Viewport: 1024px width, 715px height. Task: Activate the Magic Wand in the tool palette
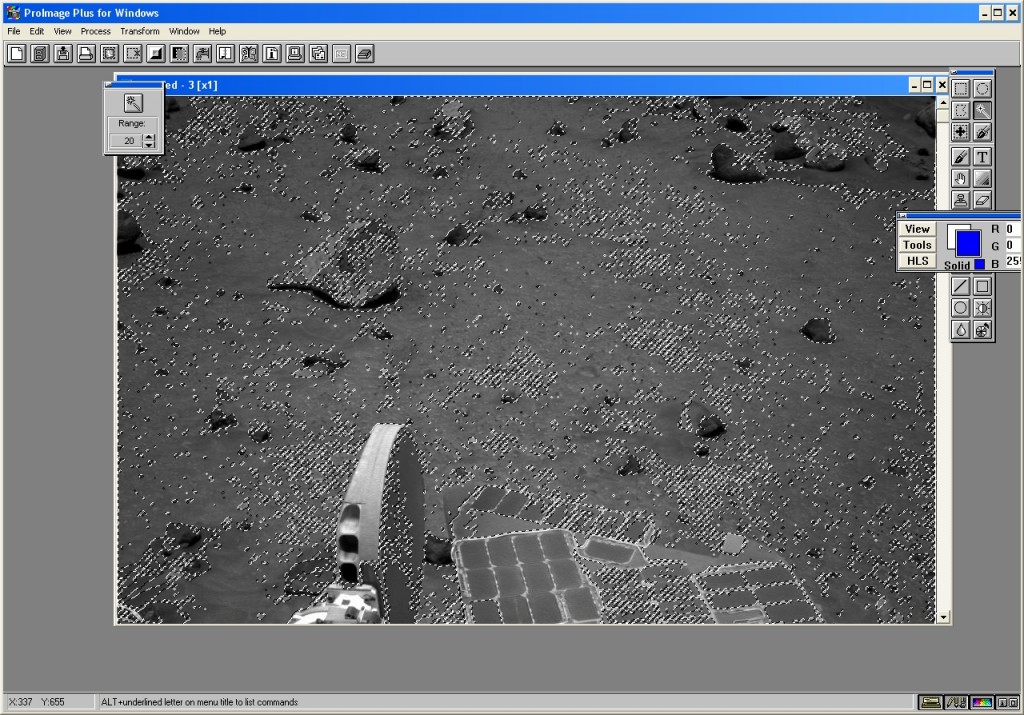click(x=983, y=111)
